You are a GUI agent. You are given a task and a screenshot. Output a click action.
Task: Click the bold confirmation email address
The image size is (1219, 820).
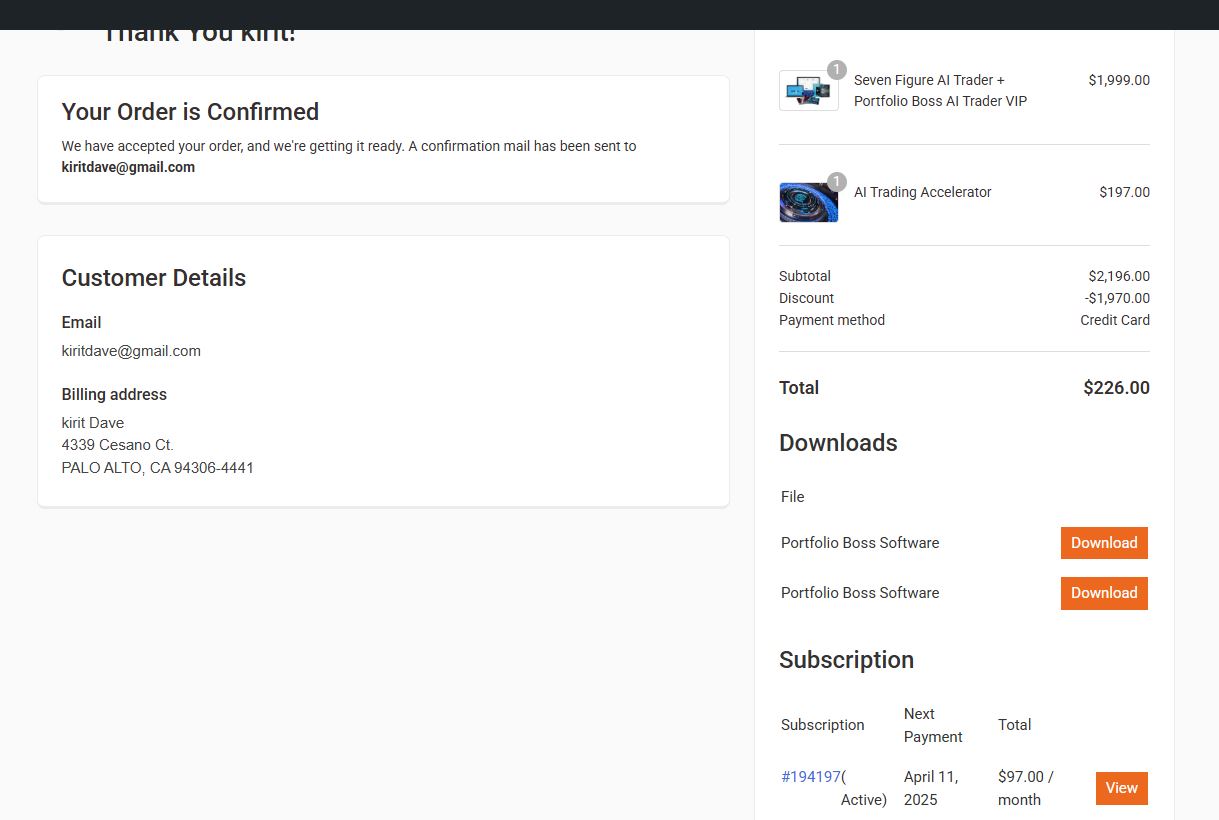click(128, 168)
